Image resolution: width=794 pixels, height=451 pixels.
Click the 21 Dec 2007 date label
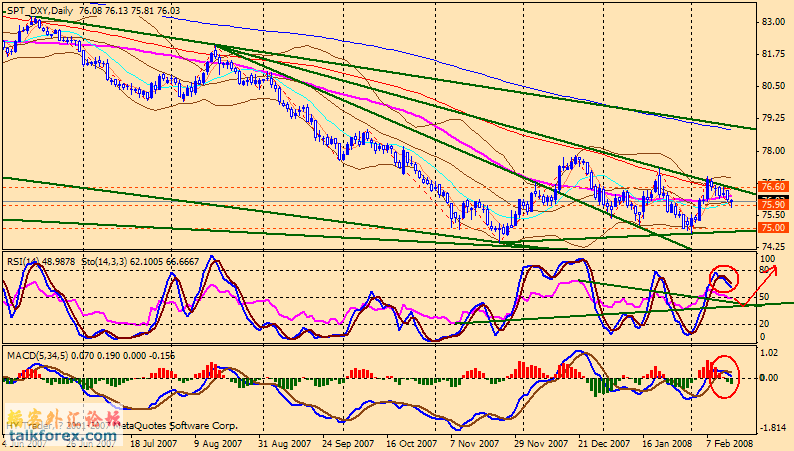[604, 443]
